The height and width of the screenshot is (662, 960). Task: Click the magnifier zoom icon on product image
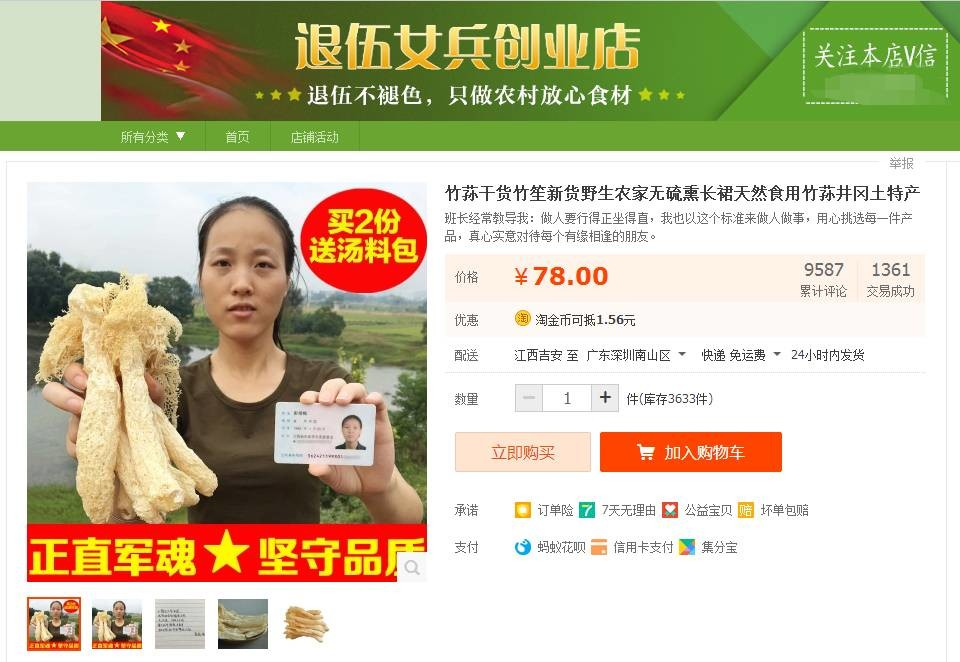[412, 568]
